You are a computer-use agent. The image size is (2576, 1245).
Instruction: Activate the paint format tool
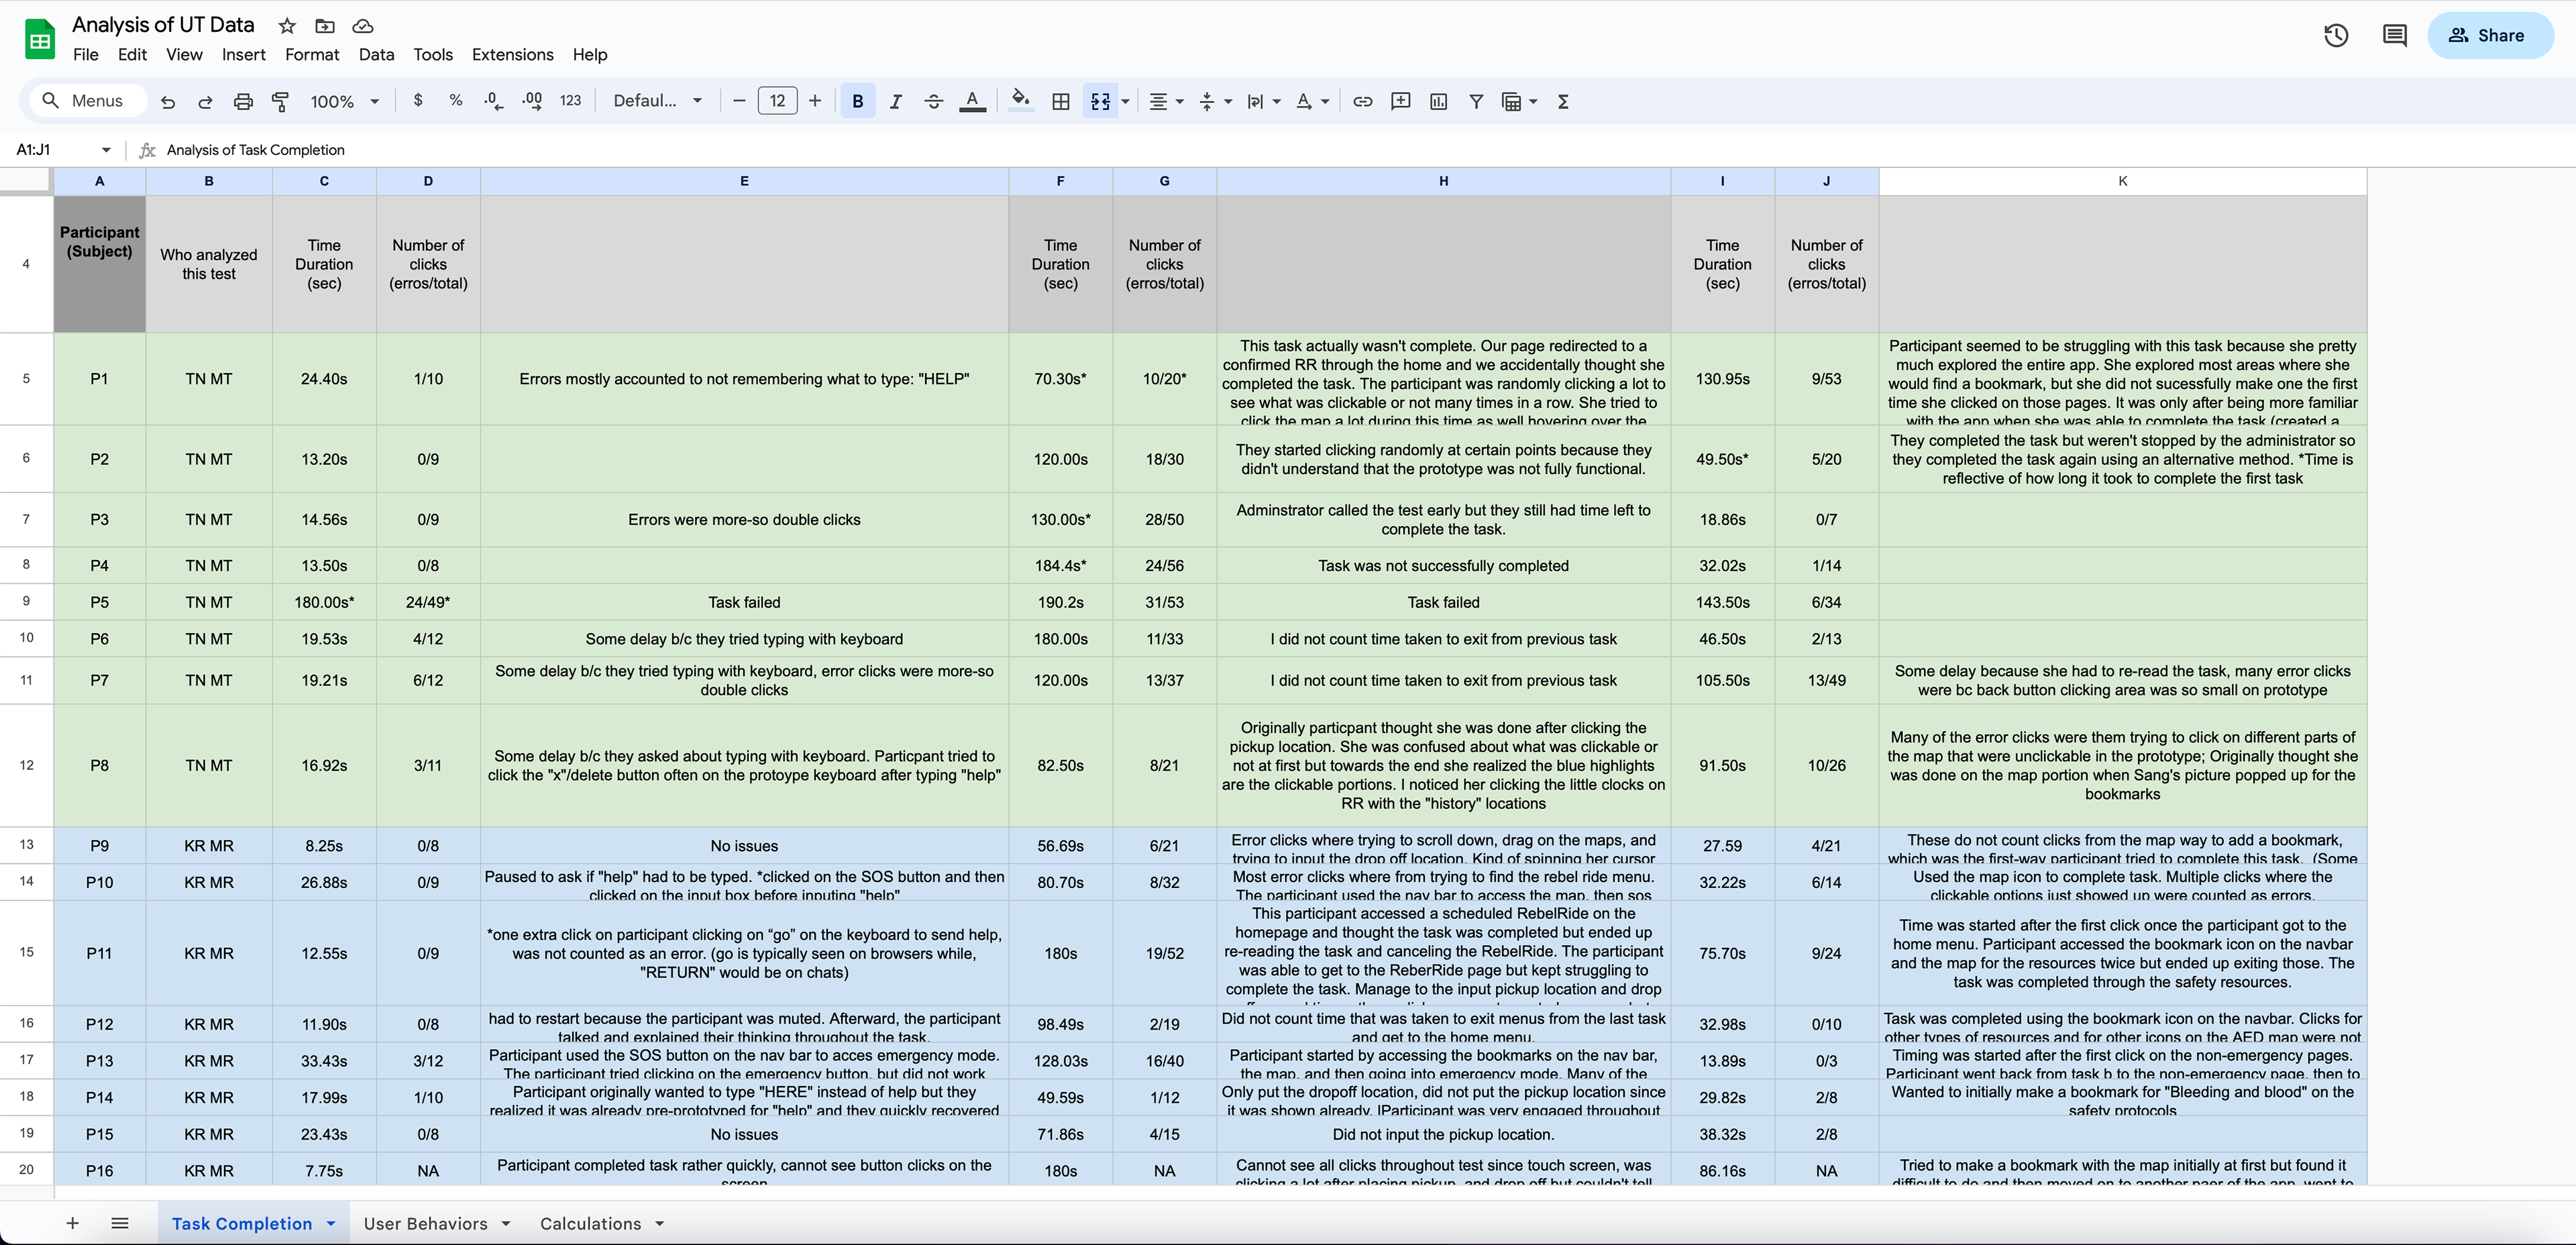pyautogui.click(x=281, y=101)
